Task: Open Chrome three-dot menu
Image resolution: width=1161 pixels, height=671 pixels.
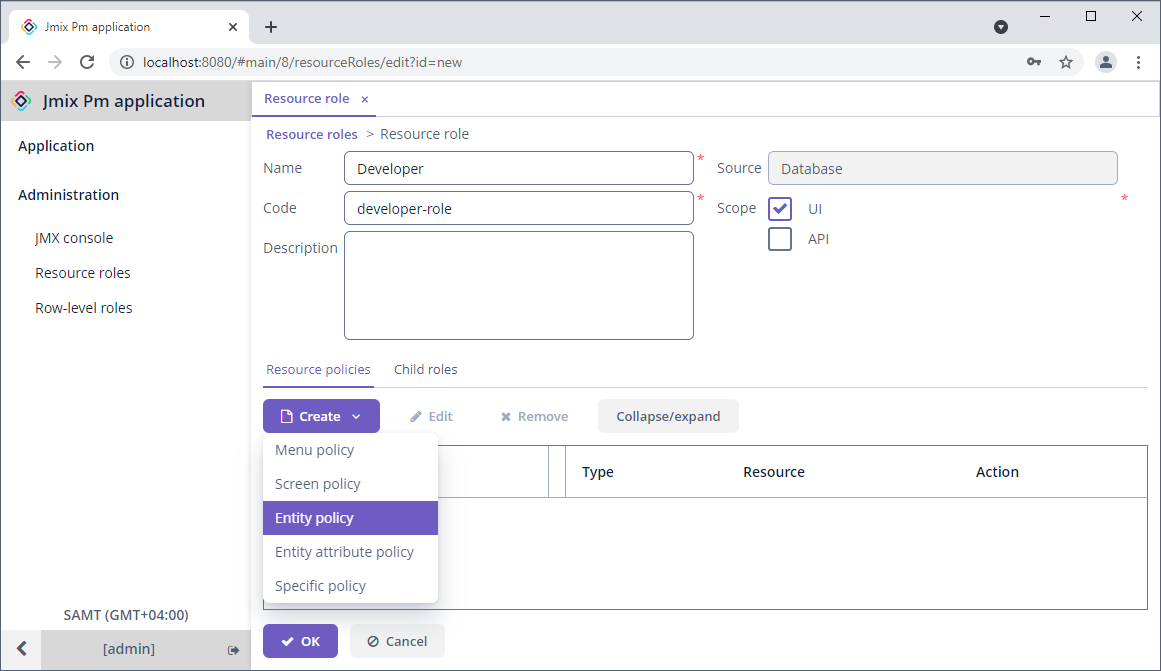Action: point(1138,62)
